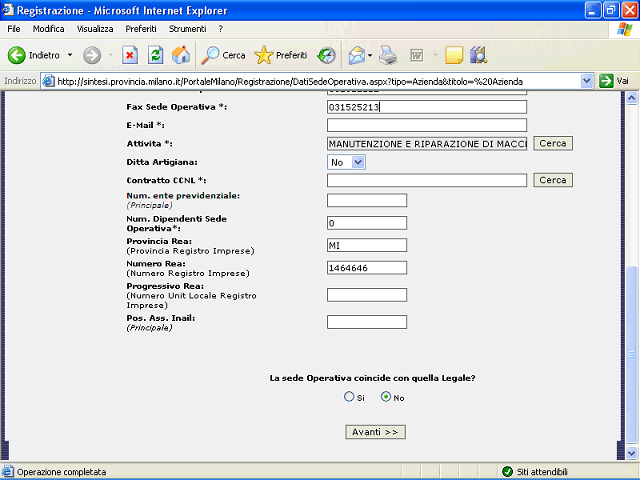640x480 pixels.
Task: Click the Siti attendibili status icon
Action: 507,472
